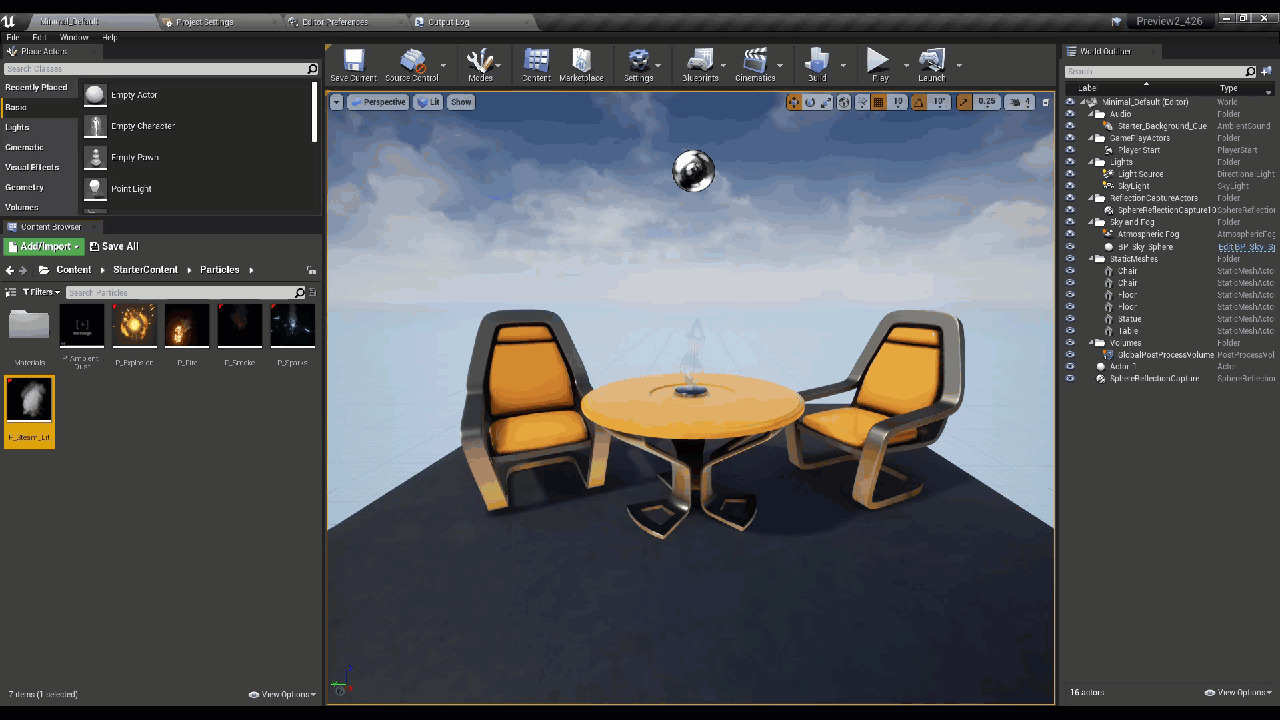Open the Filters dropdown in Content Browser
This screenshot has height=720, width=1280.
point(41,292)
